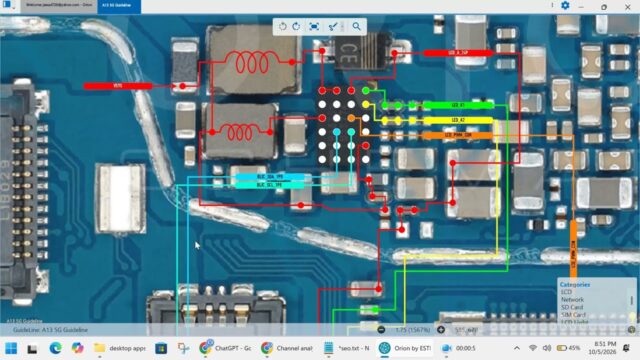This screenshot has height=360, width=640.
Task: Select SD Card in the Categories list
Action: [571, 307]
